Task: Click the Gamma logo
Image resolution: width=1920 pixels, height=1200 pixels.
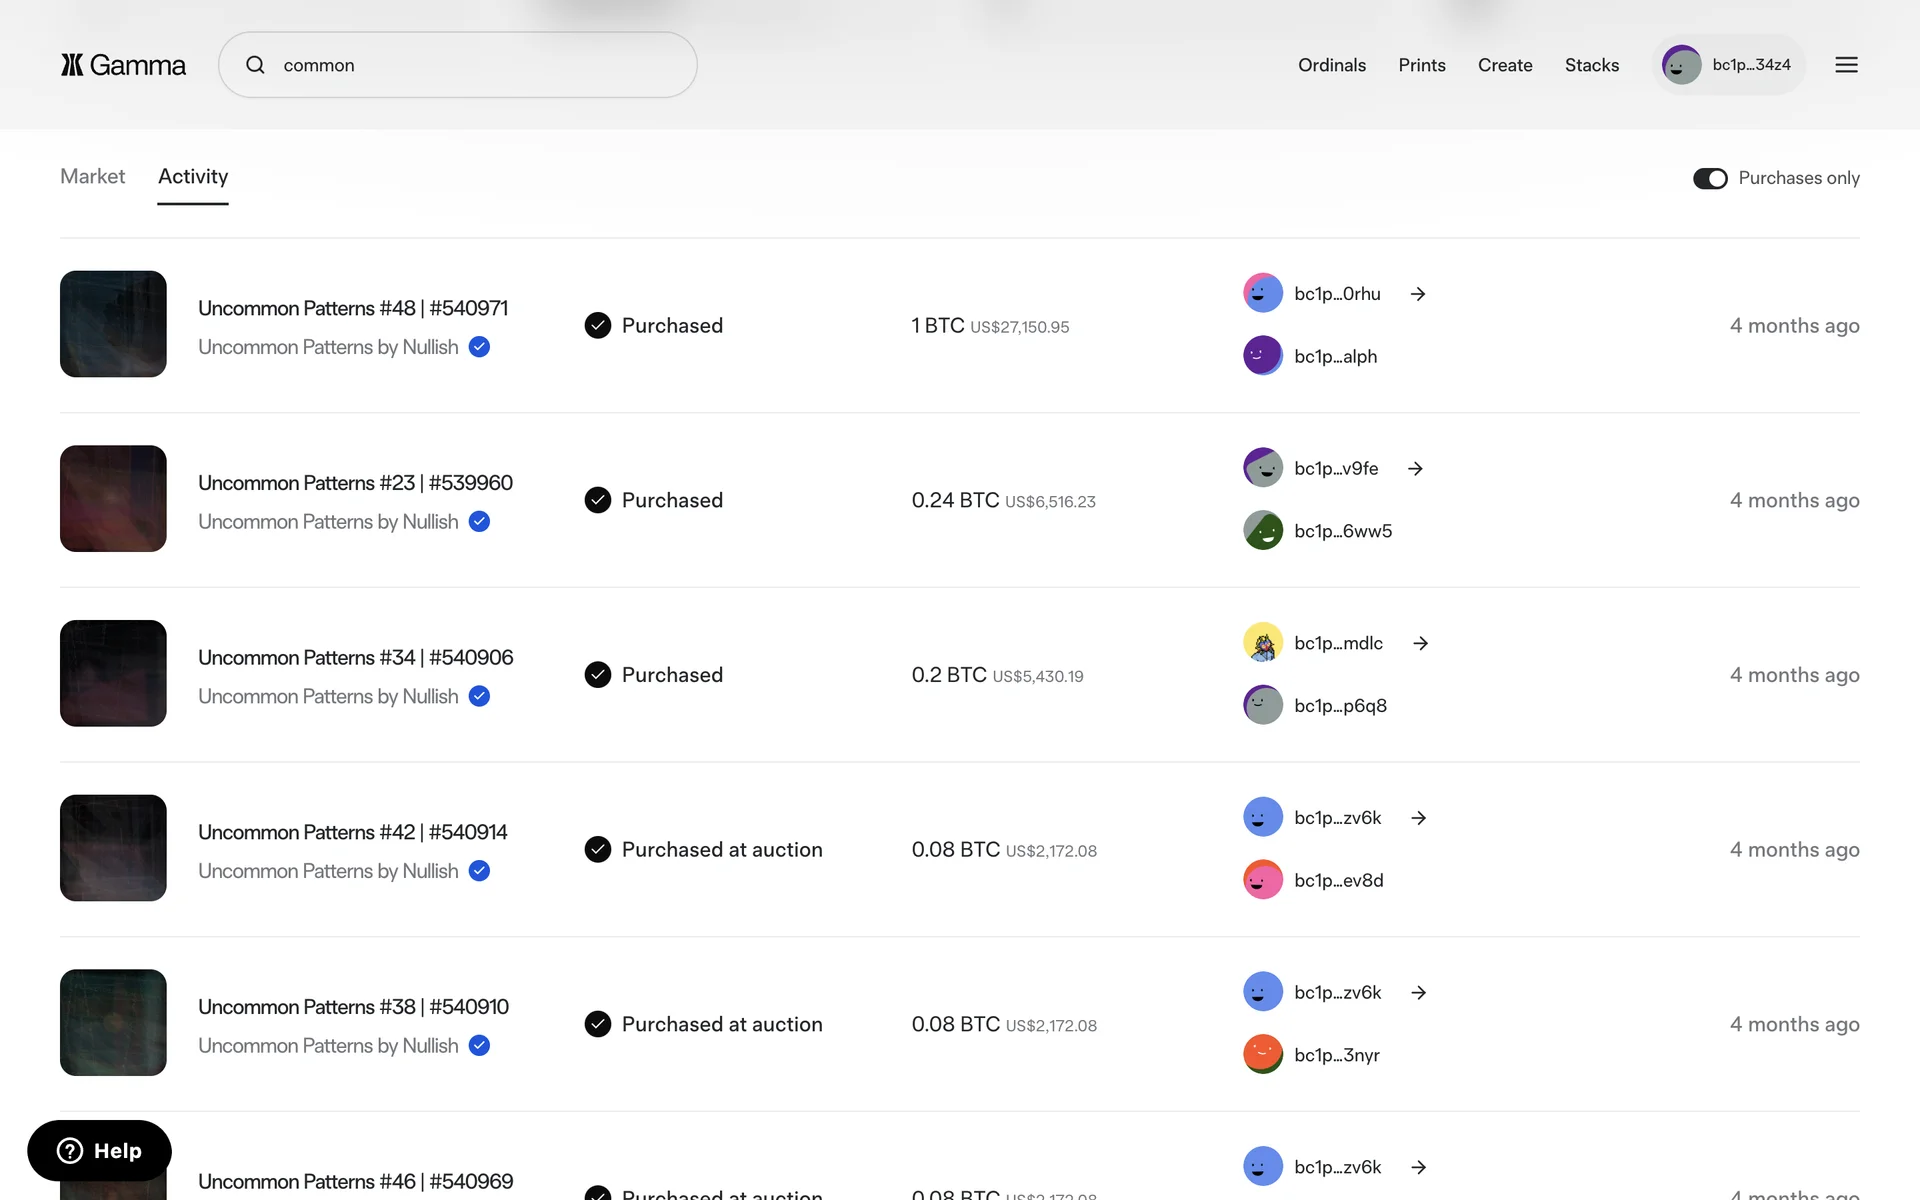Action: 123,65
